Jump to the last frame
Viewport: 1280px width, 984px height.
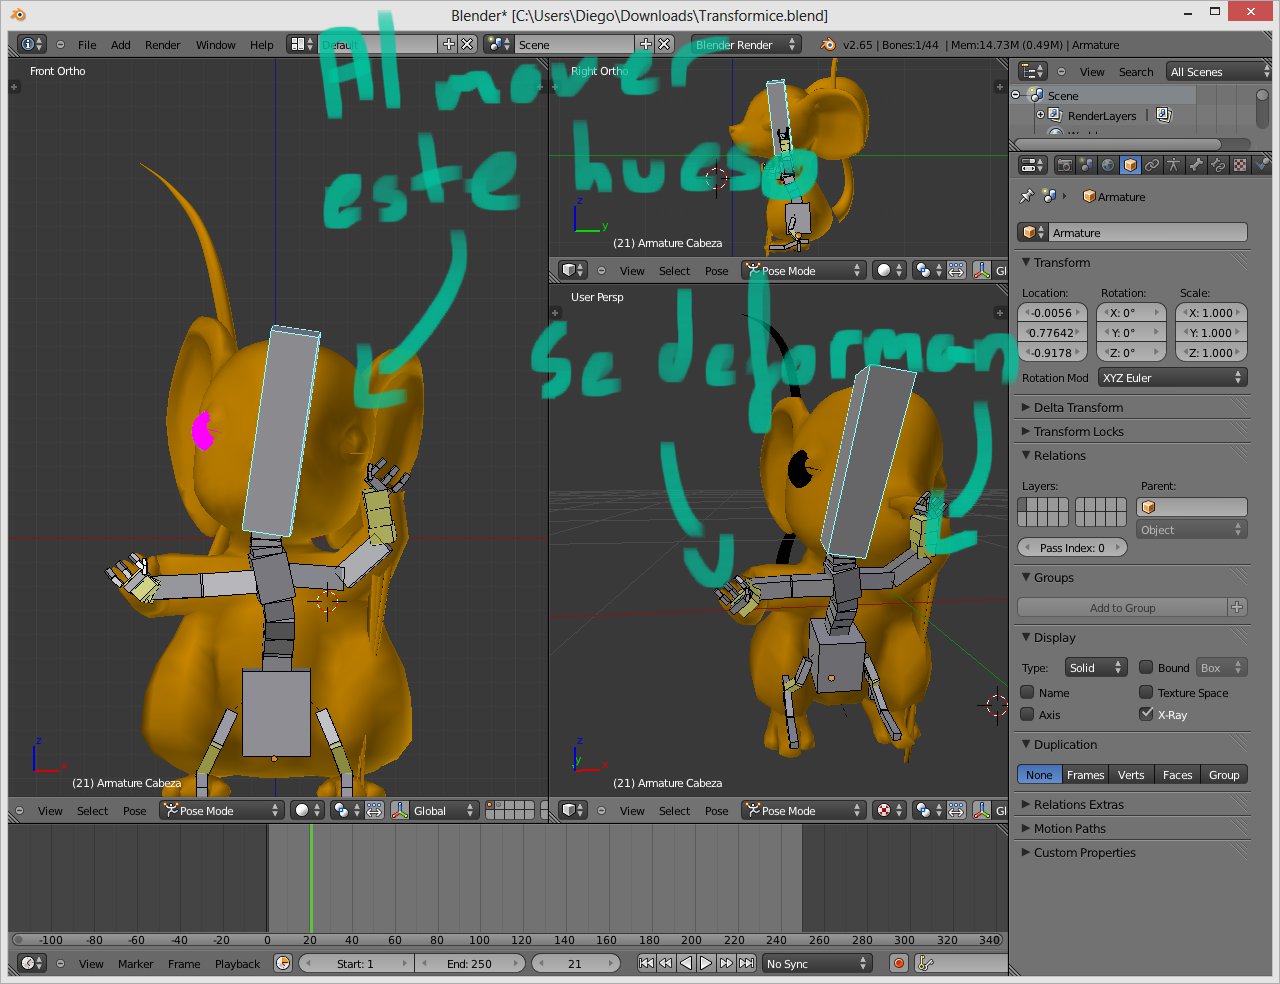click(x=746, y=963)
